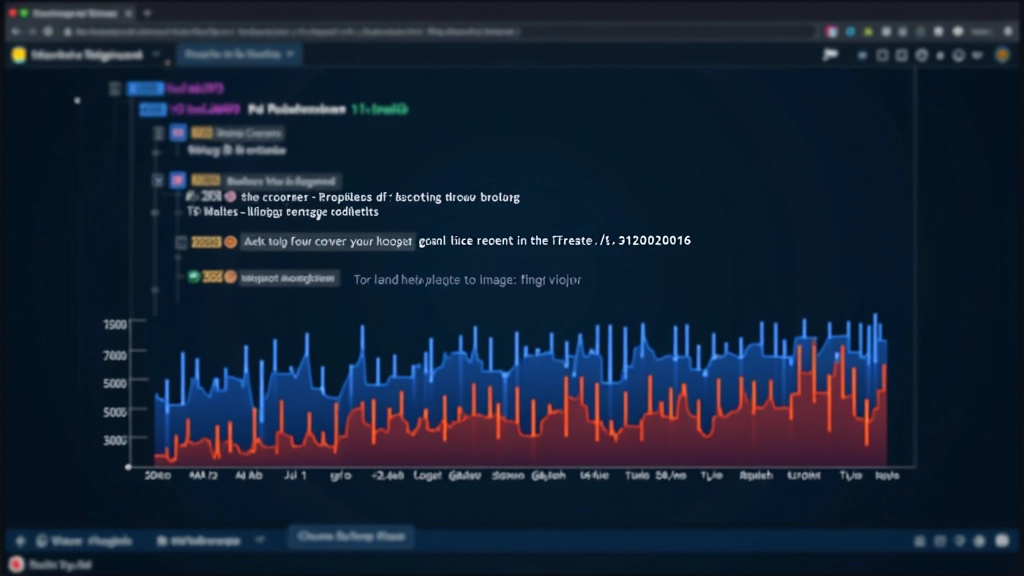1024x576 pixels.
Task: Click the highlighted button in the bottom center bar
Action: click(x=351, y=538)
